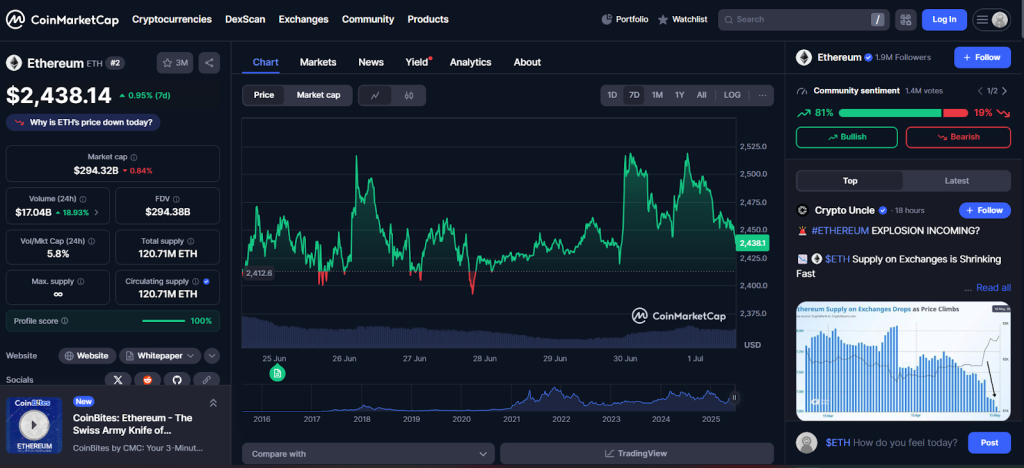Pause handle on the history range chart
Image resolution: width=1024 pixels, height=468 pixels.
pos(734,398)
